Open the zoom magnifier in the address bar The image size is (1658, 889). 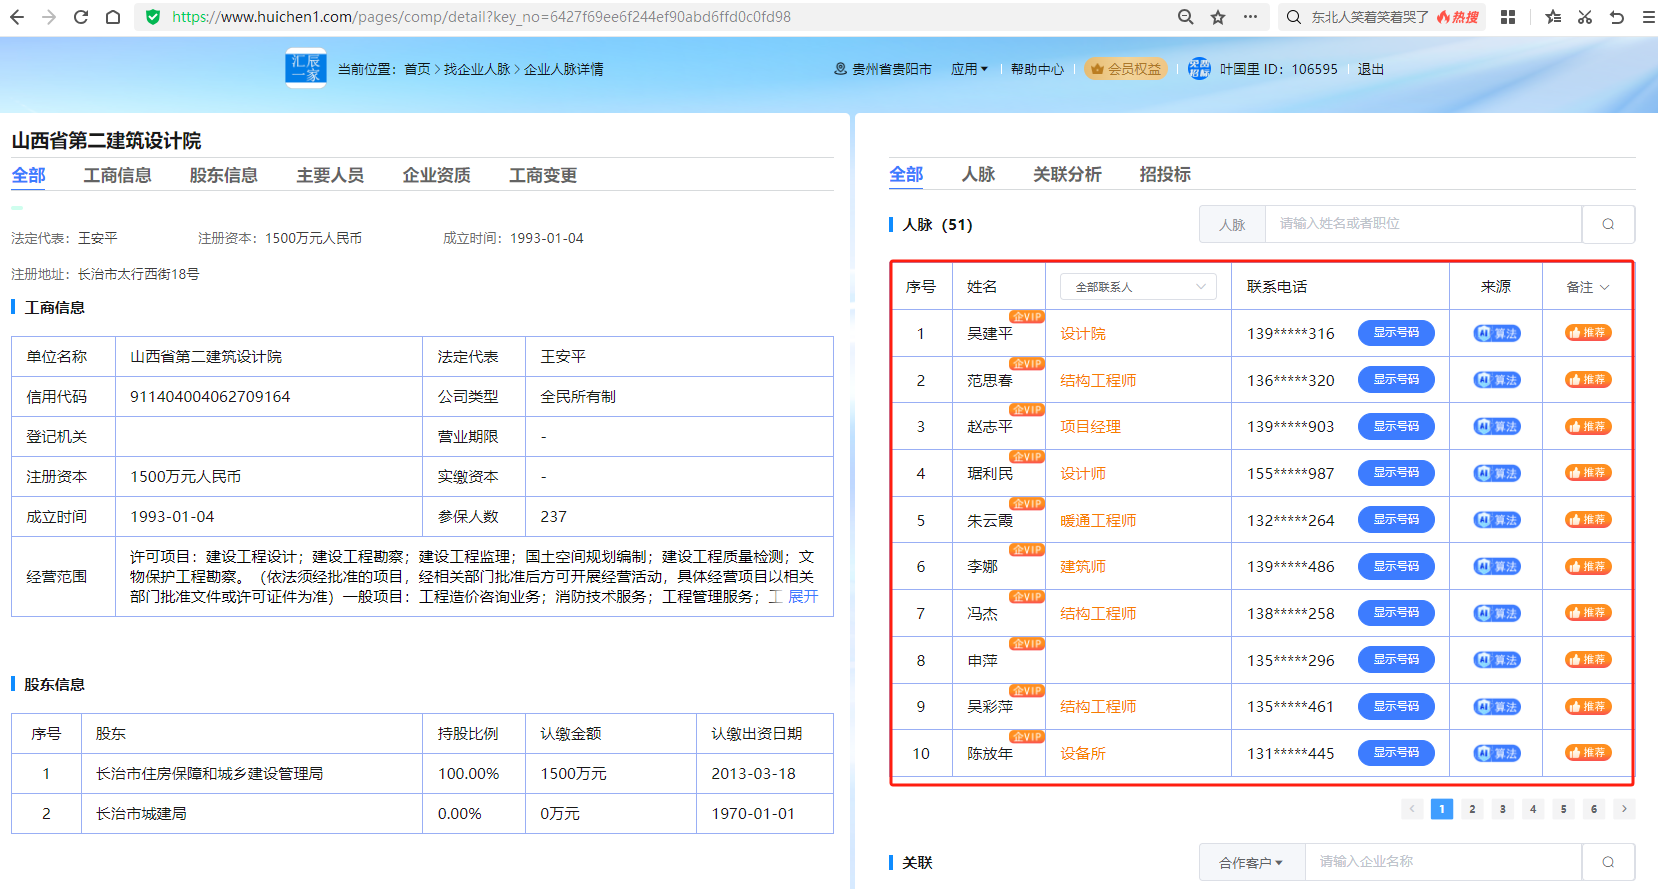(1186, 17)
